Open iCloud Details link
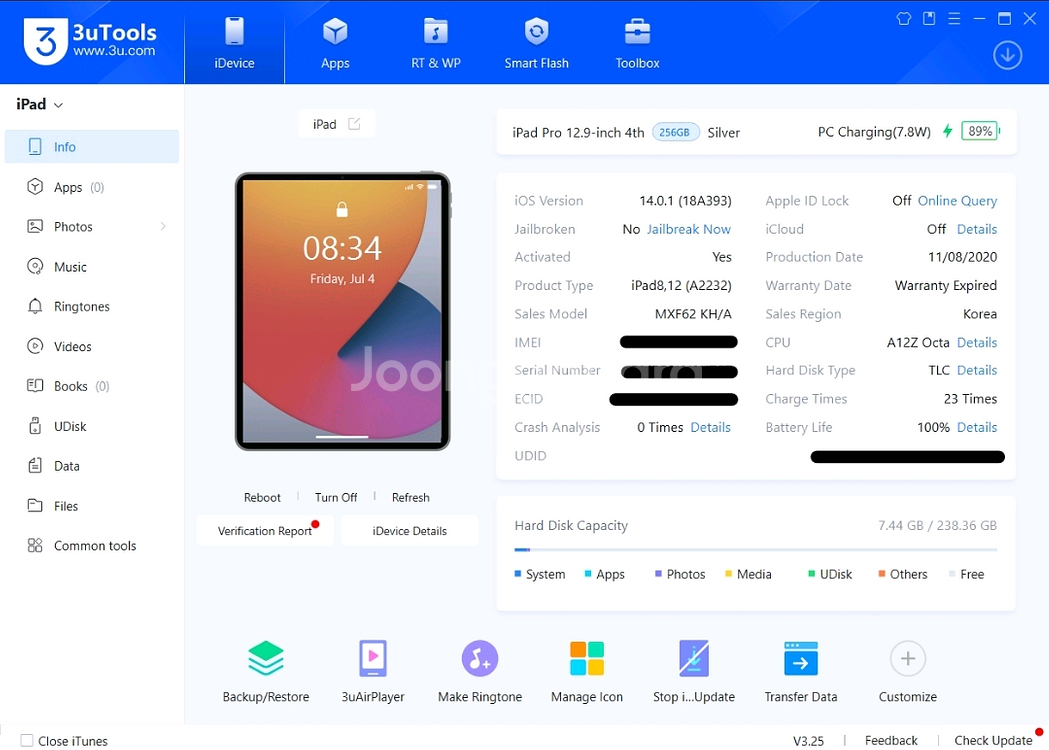Screen dimensions: 1049x750 tap(977, 229)
